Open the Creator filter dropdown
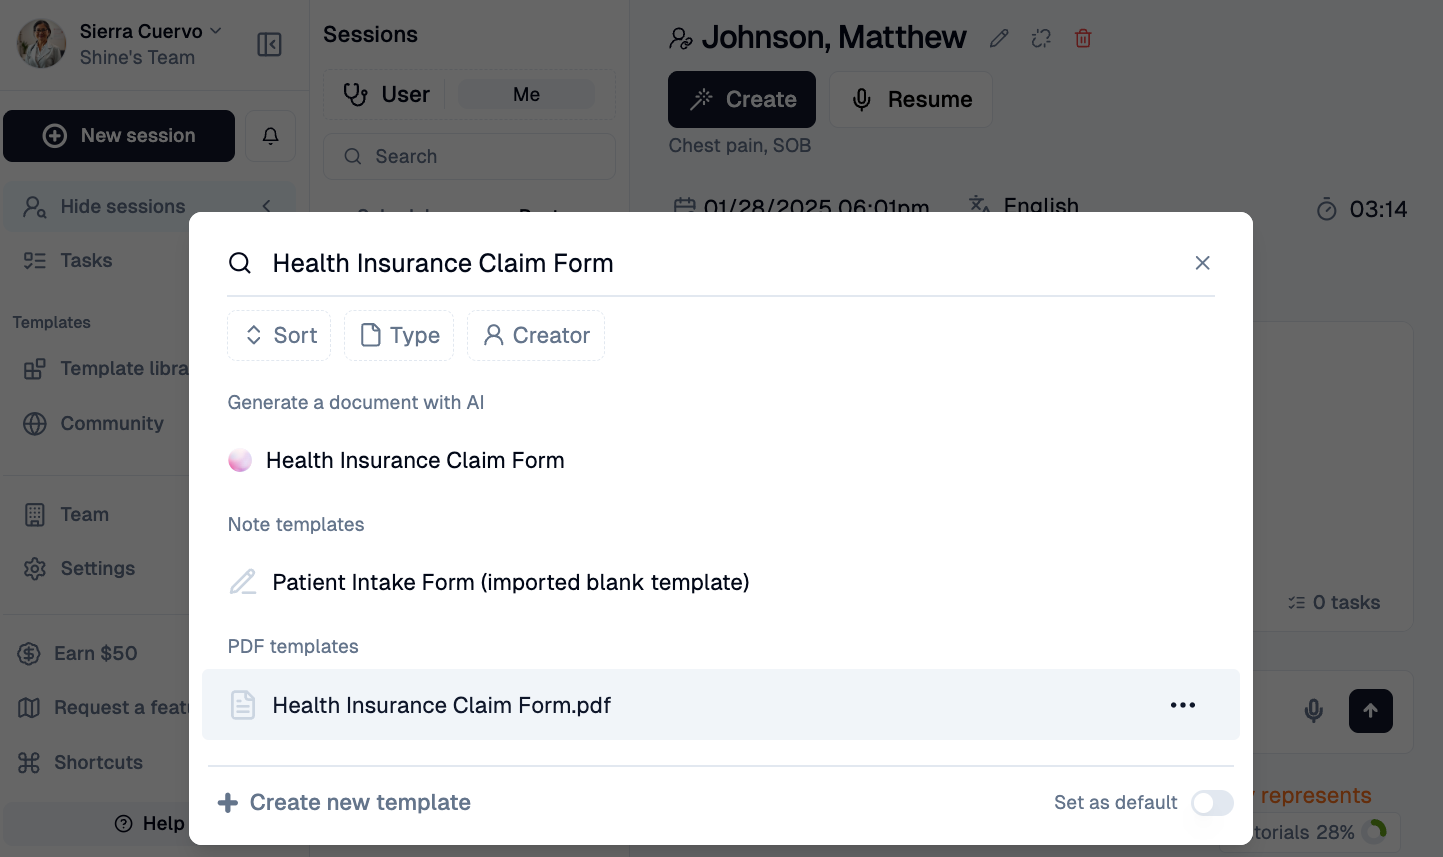The height and width of the screenshot is (857, 1443). pos(535,335)
